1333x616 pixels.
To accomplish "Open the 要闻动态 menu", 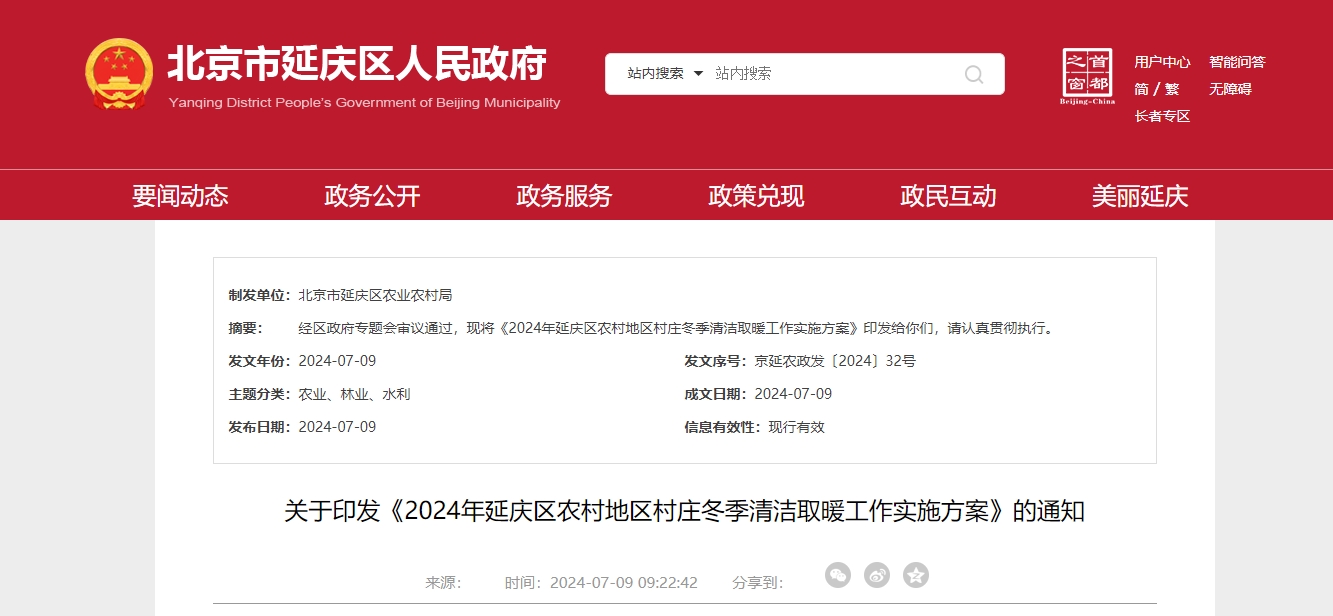I will tap(180, 196).
